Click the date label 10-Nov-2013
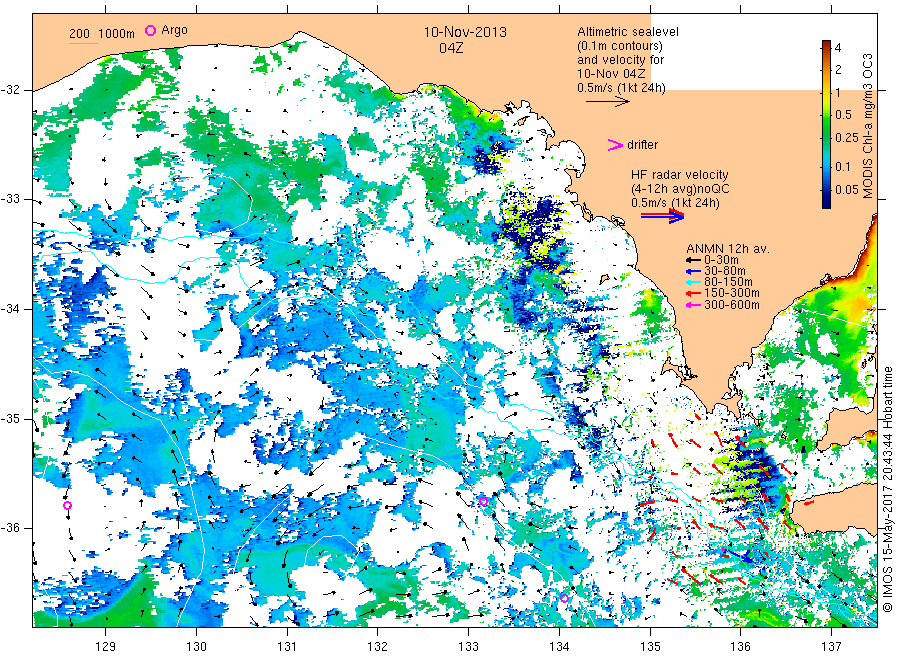The height and width of the screenshot is (660, 900). pos(465,32)
